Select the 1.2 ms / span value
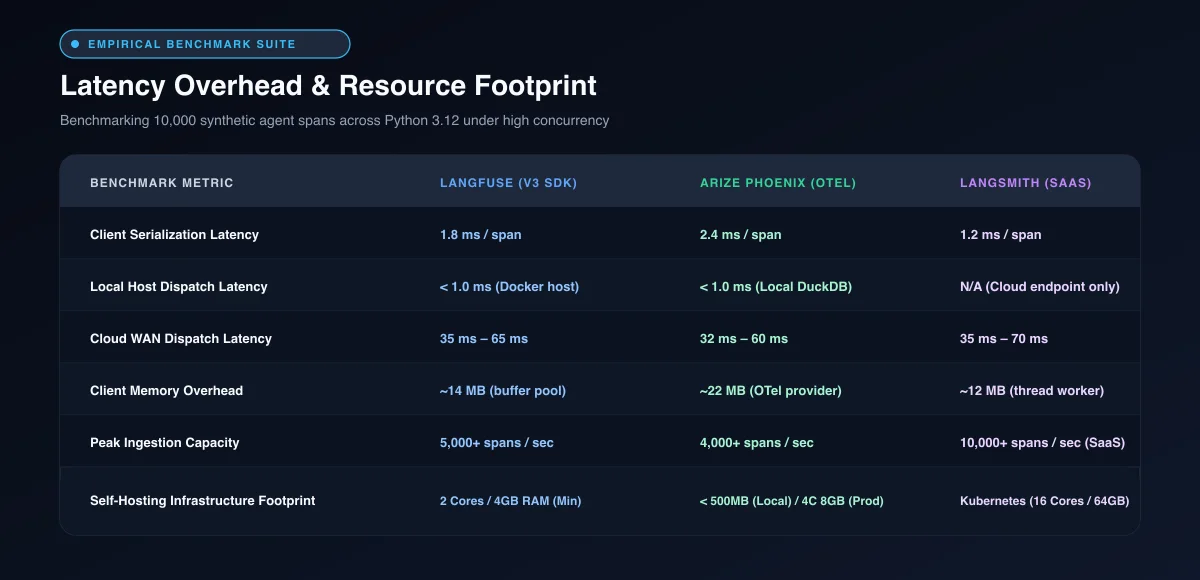 (1001, 235)
